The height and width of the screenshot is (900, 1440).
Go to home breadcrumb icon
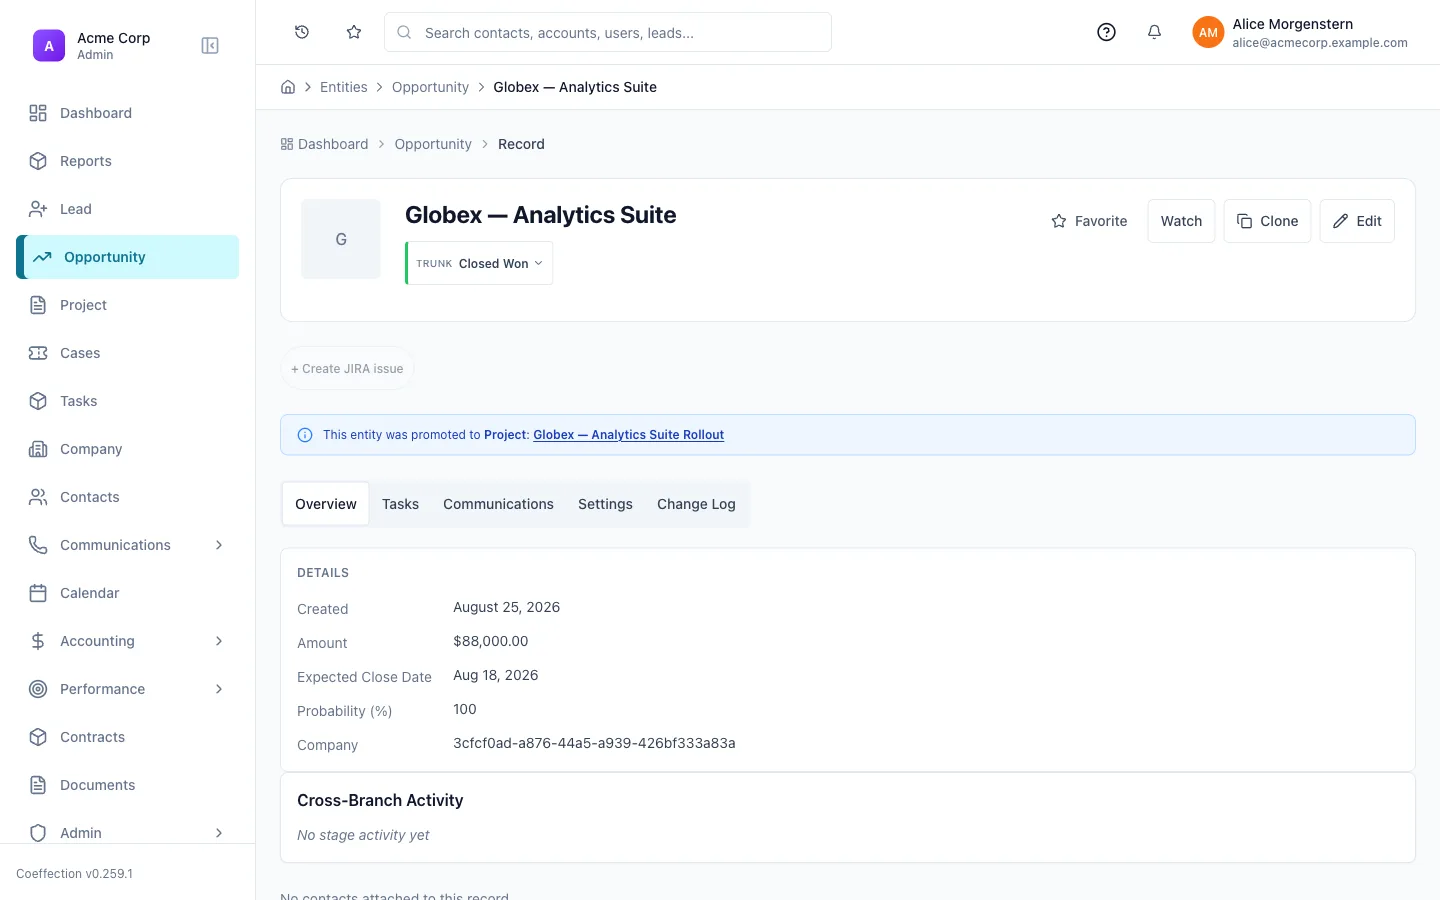click(x=288, y=87)
